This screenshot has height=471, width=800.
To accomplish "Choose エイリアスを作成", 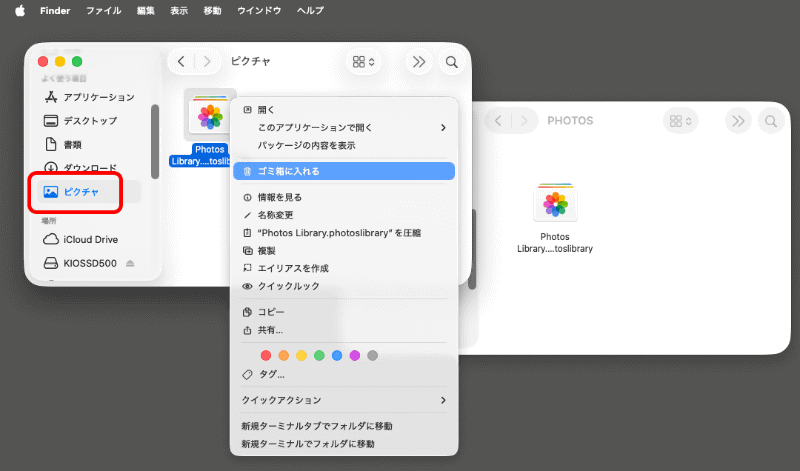I will (x=344, y=268).
